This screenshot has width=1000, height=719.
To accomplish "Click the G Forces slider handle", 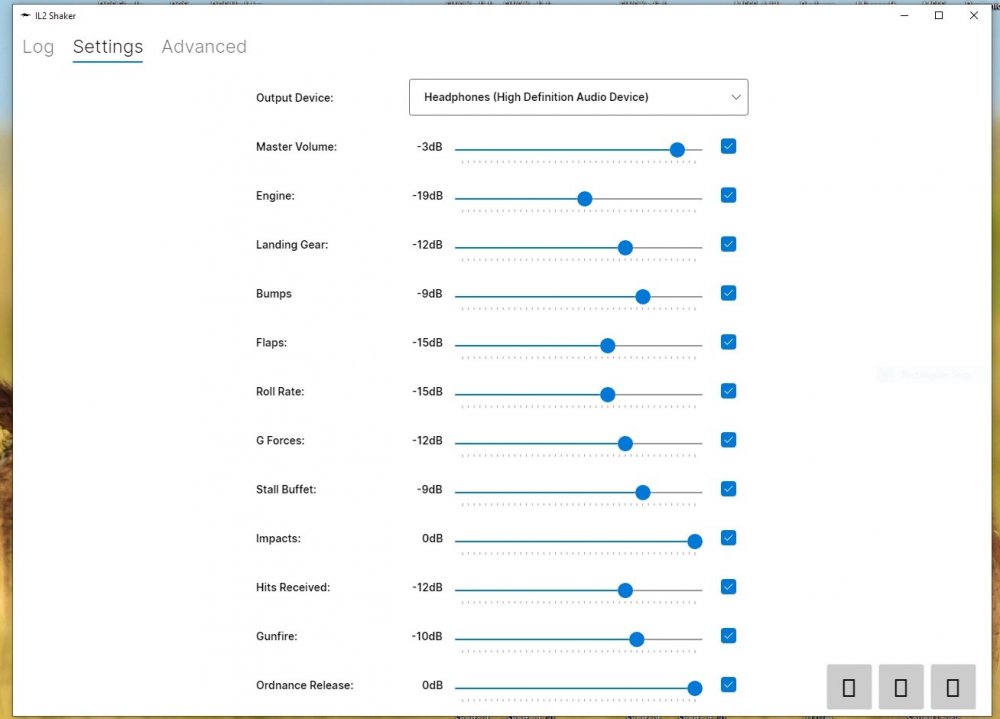I will [x=626, y=443].
